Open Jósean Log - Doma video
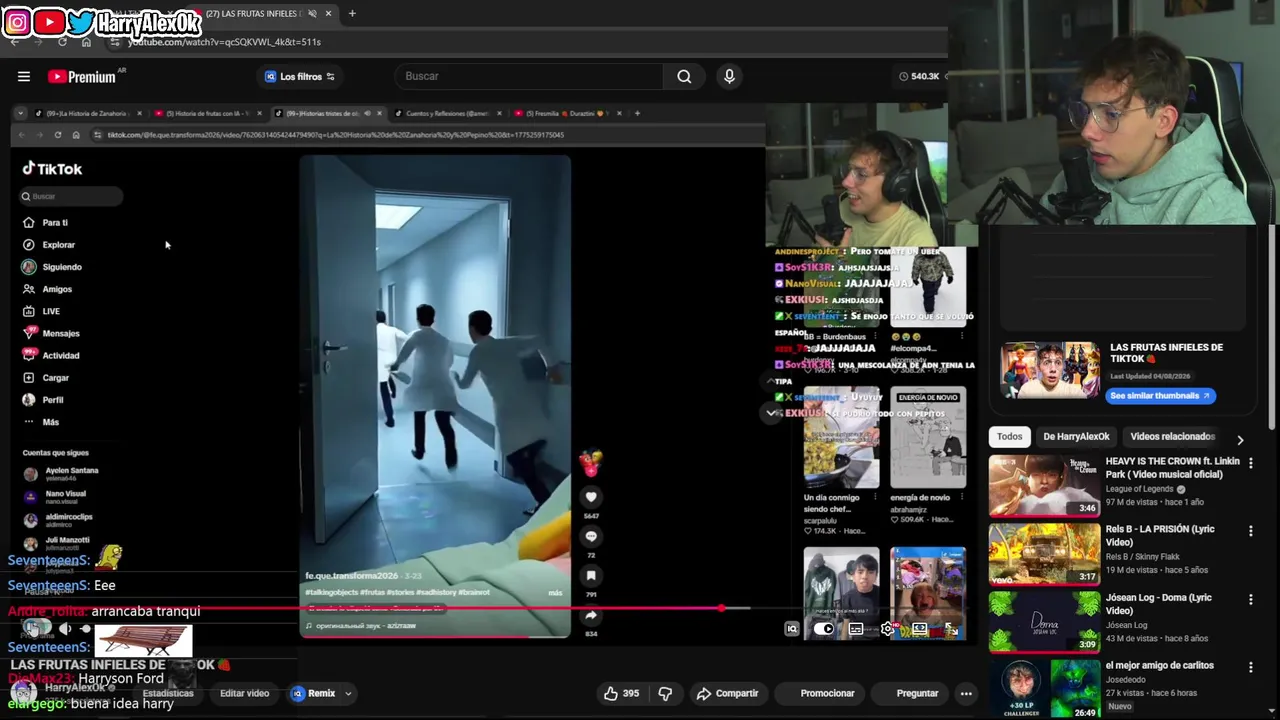The height and width of the screenshot is (720, 1280). [x=1044, y=621]
